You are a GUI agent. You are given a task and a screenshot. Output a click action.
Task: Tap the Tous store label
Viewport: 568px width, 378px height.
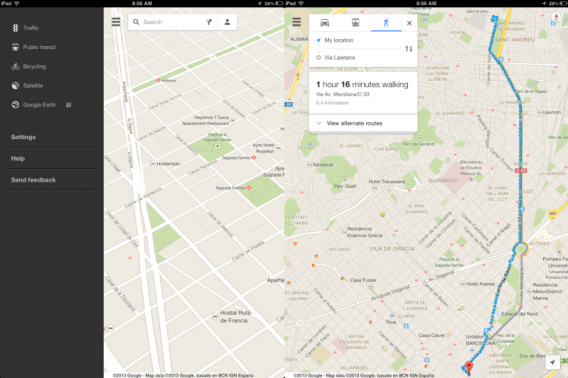tap(391, 322)
